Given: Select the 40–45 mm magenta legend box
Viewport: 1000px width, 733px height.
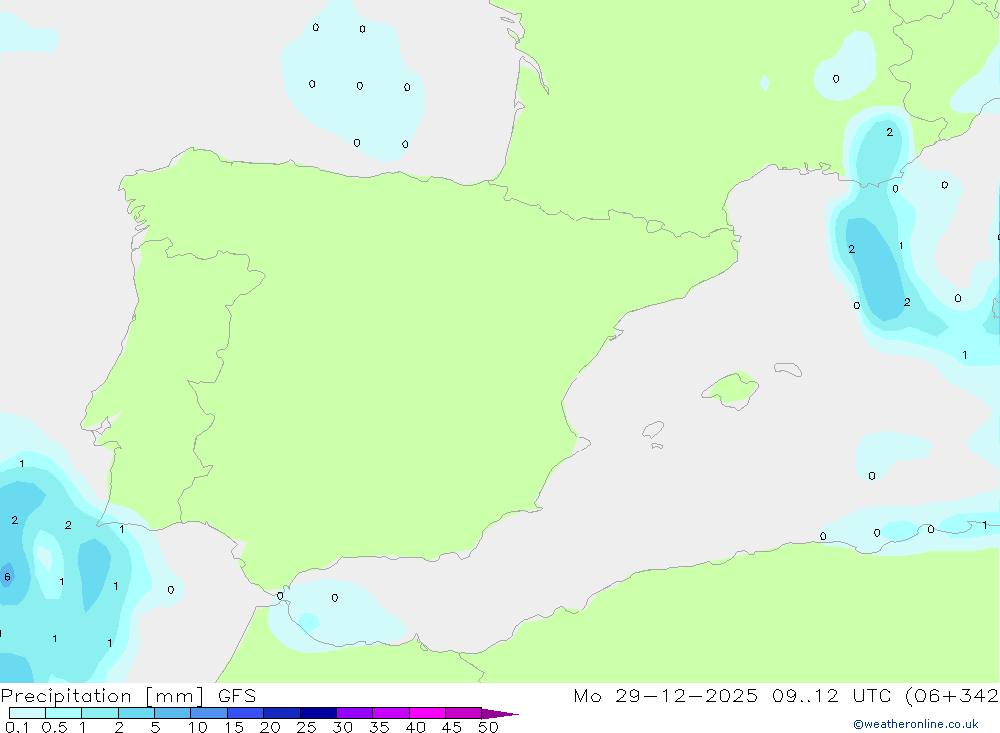Looking at the screenshot, I should coord(427,713).
